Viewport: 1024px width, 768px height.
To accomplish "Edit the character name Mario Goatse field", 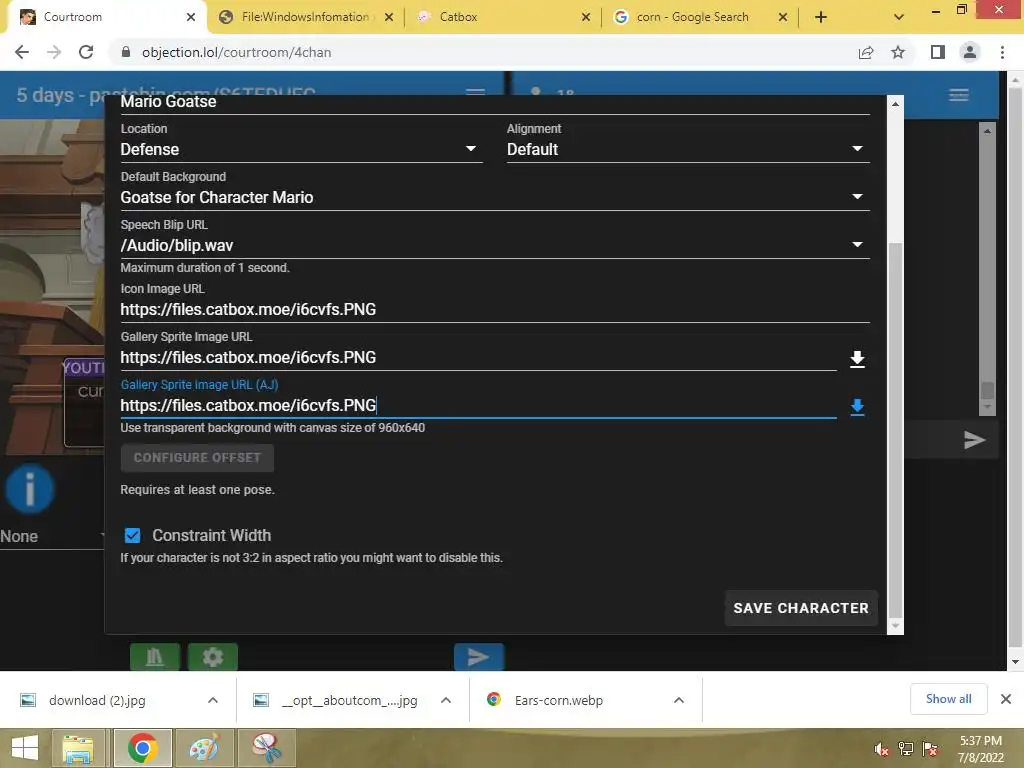I will pyautogui.click(x=495, y=102).
